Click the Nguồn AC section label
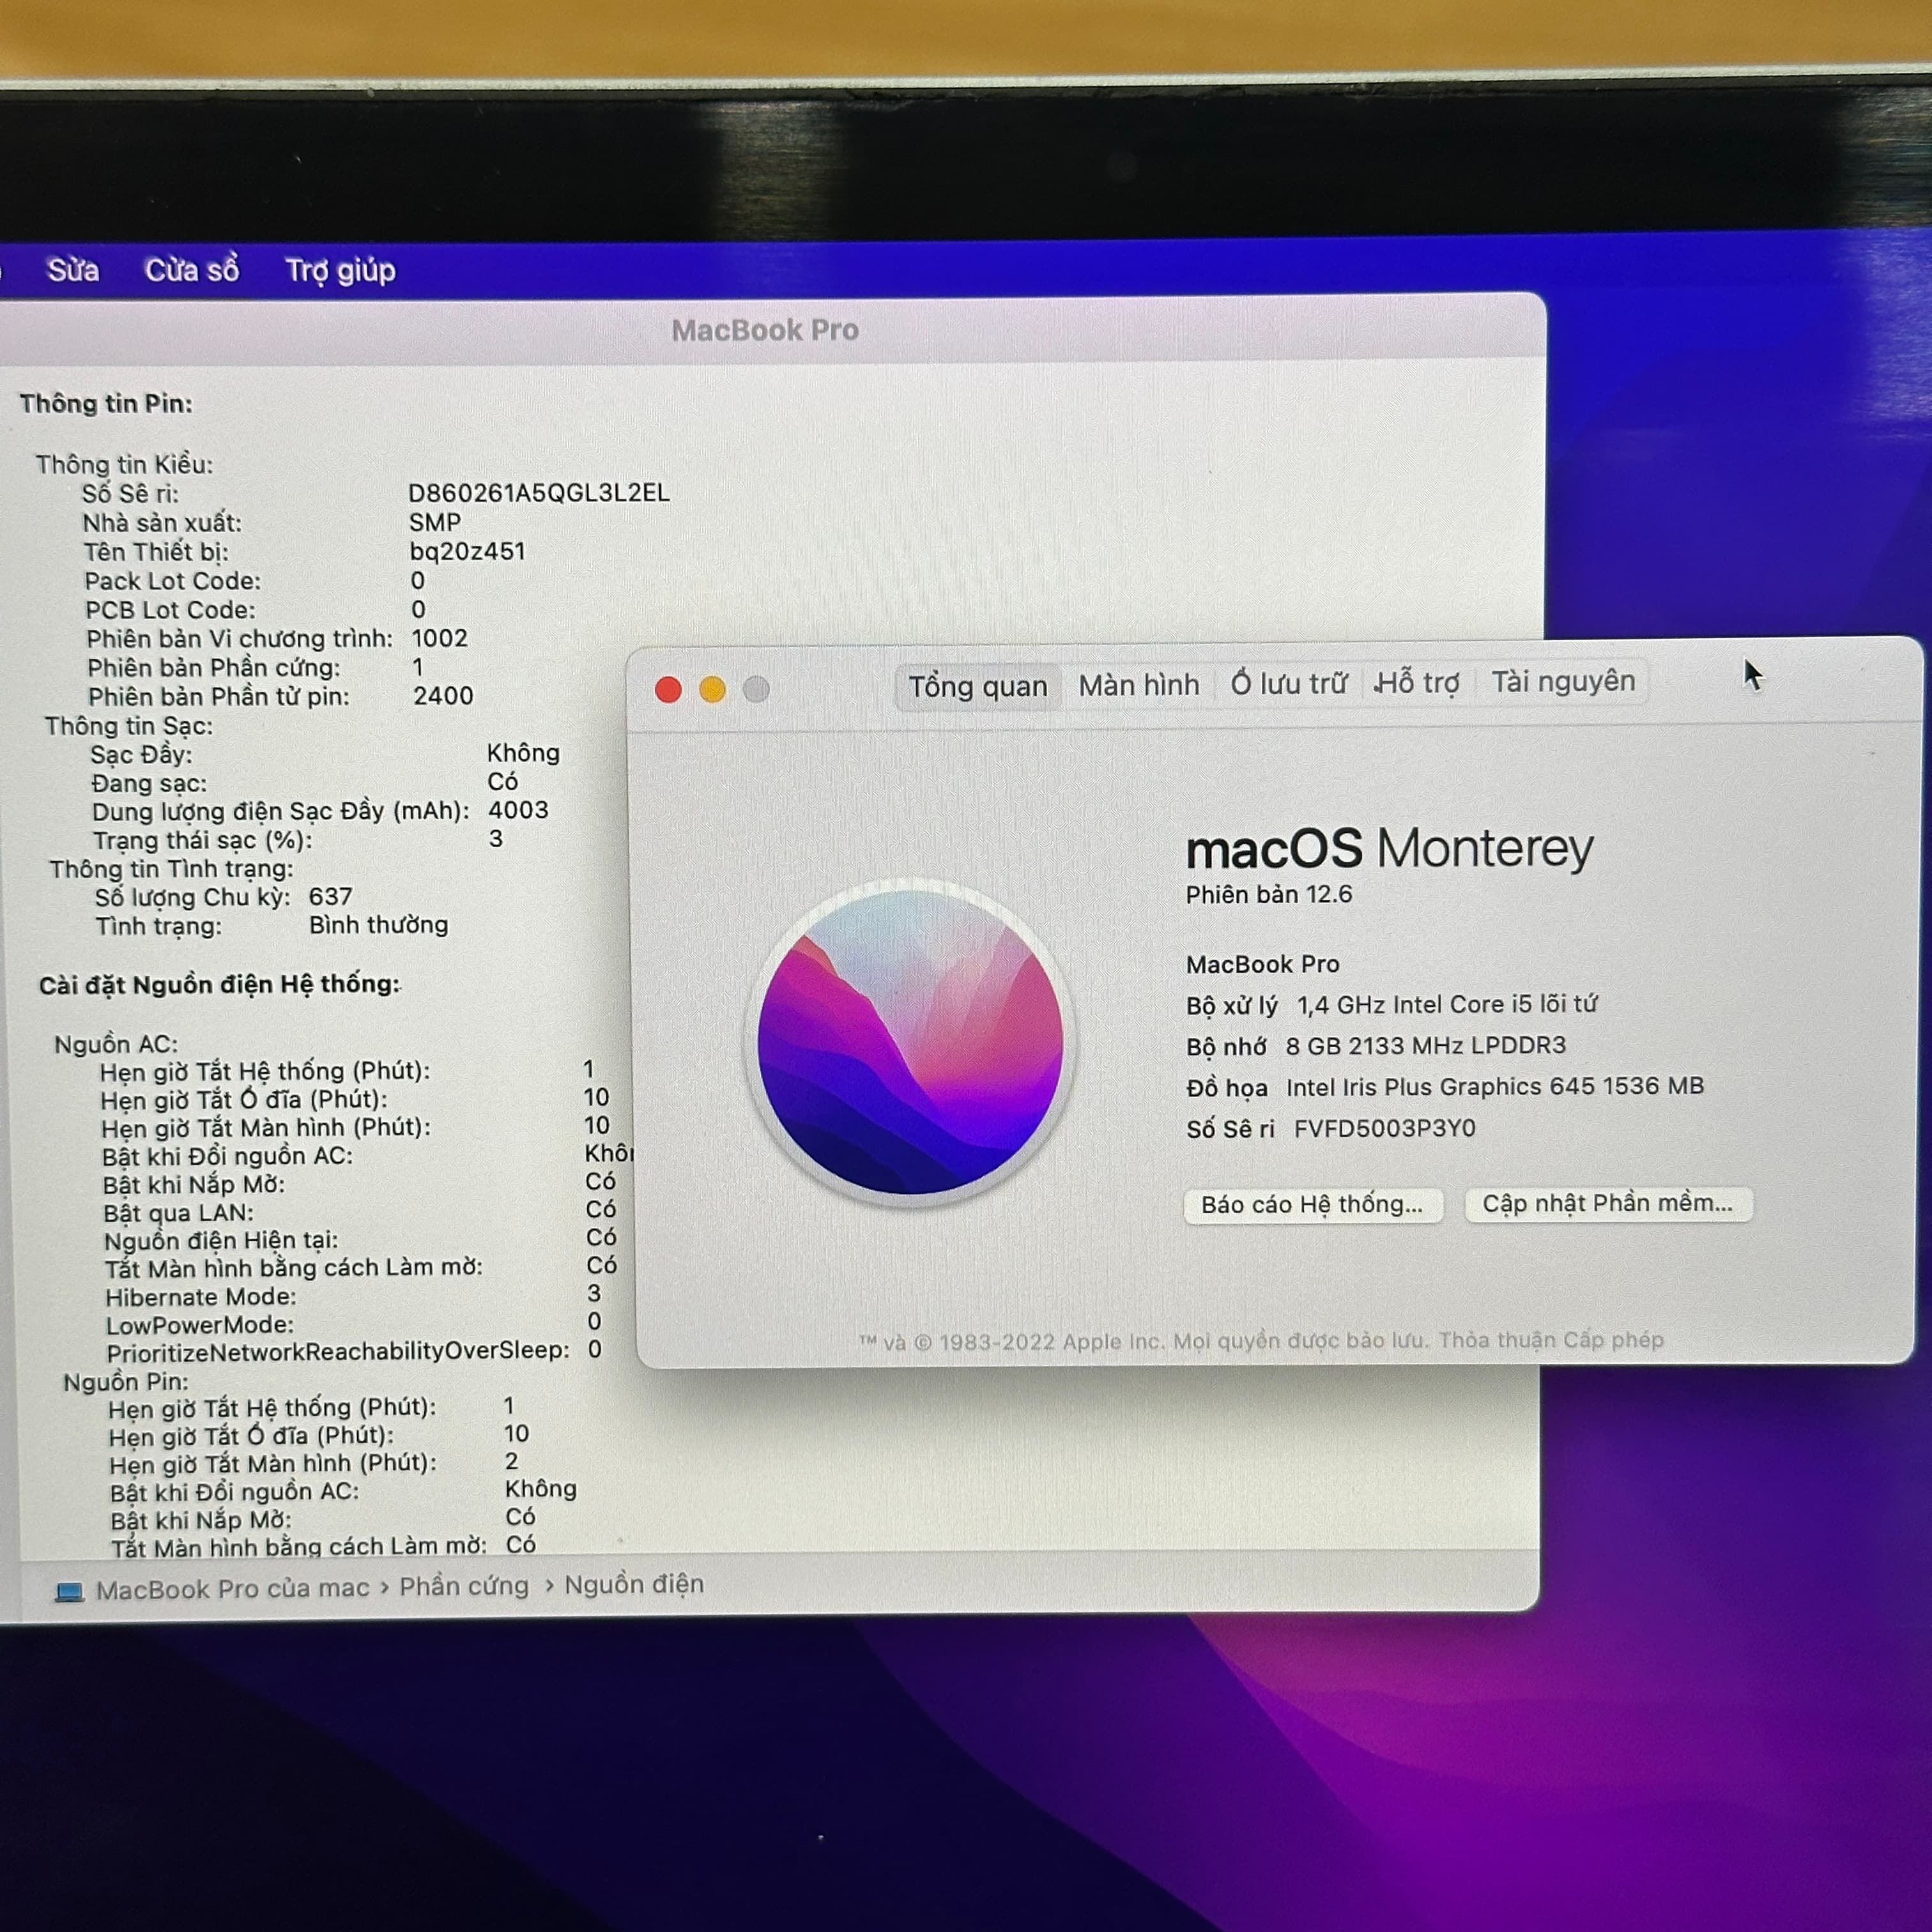 116,1044
